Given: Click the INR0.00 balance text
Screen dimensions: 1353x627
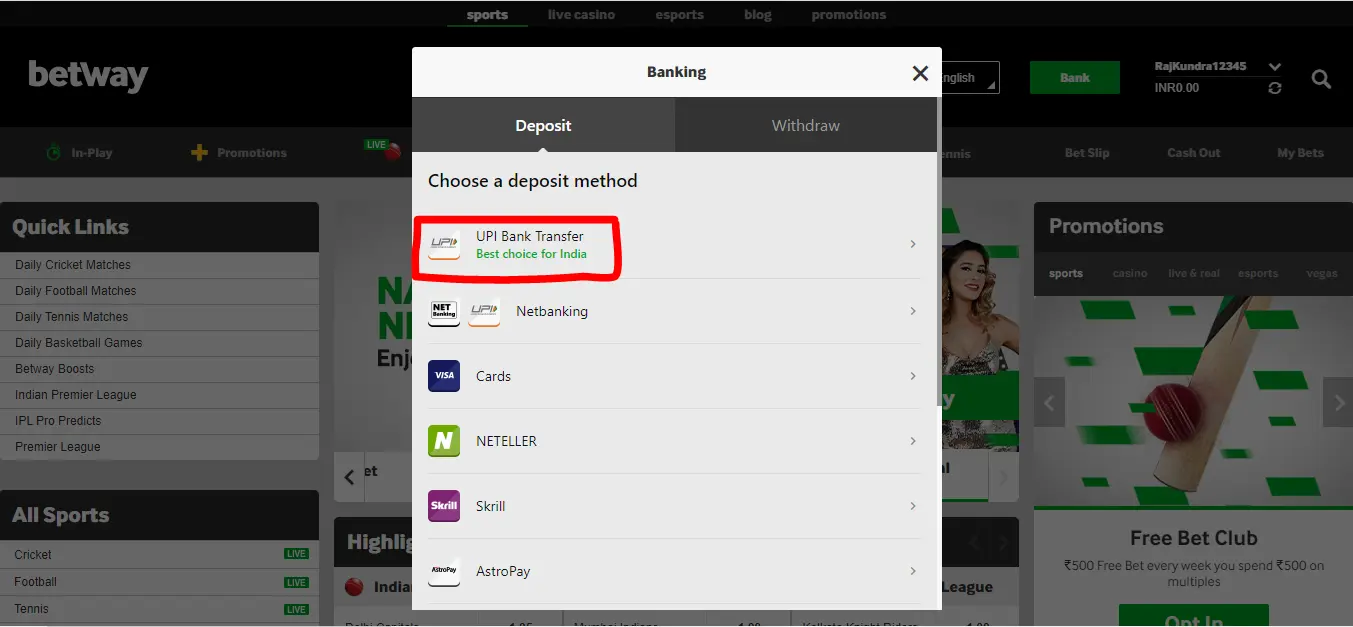Looking at the screenshot, I should 1177,88.
